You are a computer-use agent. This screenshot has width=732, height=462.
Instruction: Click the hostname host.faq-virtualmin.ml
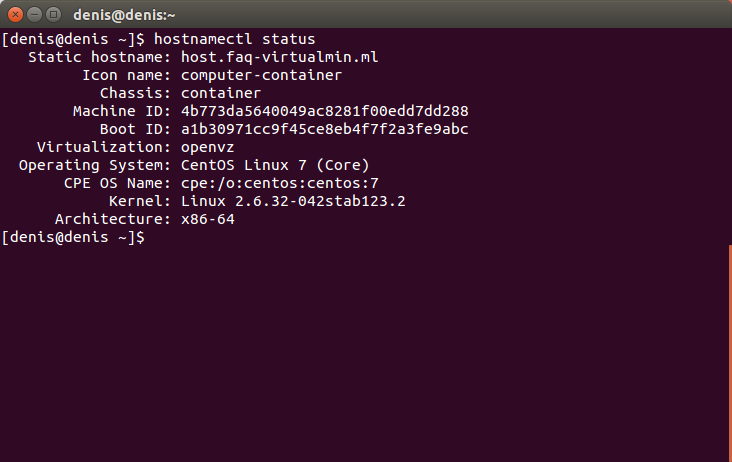coord(279,57)
